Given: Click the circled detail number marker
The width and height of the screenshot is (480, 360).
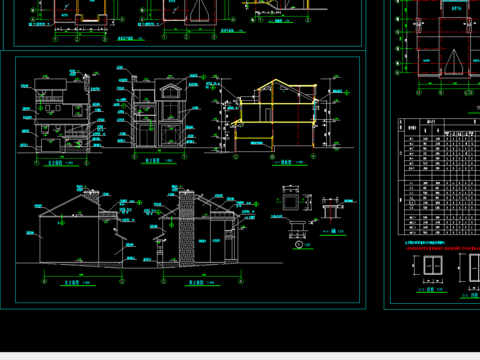Looking at the screenshot, I should 299,245.
